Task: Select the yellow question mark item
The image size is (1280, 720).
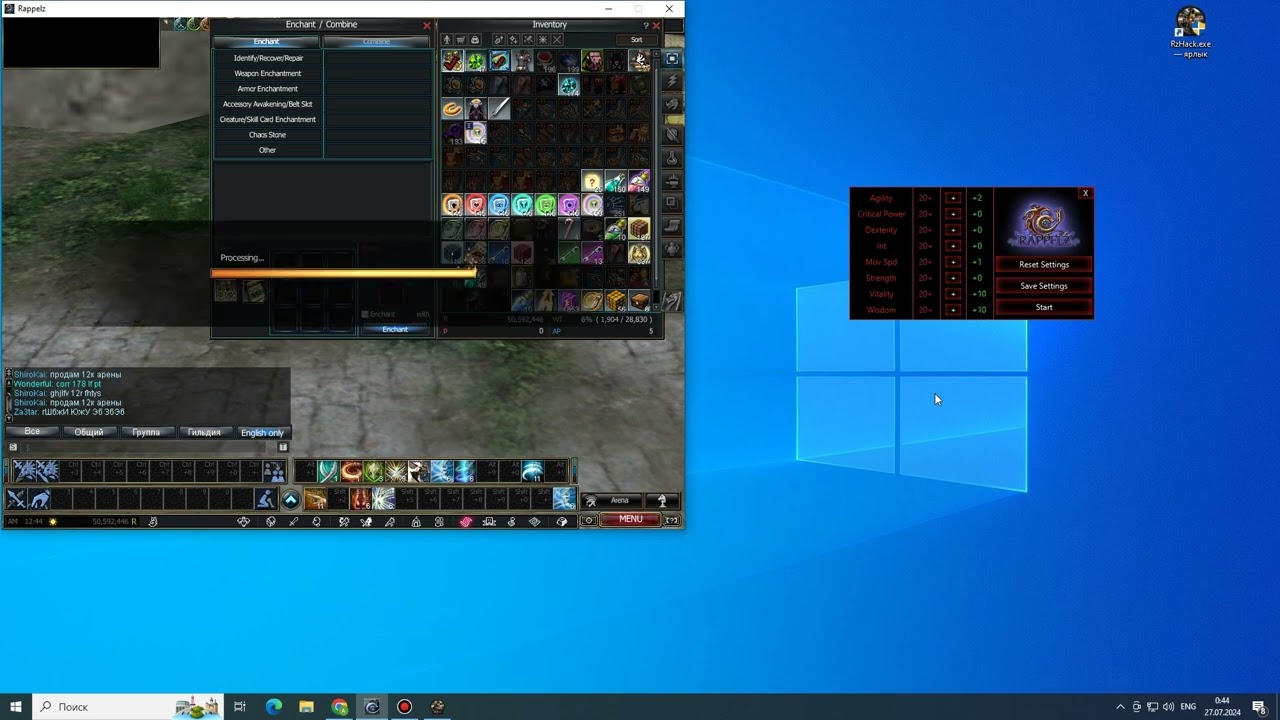Action: tap(593, 181)
